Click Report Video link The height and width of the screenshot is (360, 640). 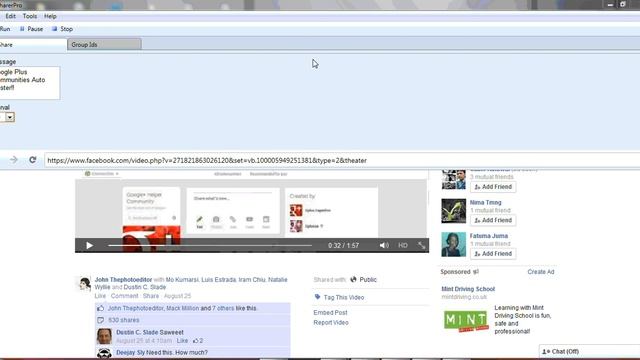[x=331, y=322]
